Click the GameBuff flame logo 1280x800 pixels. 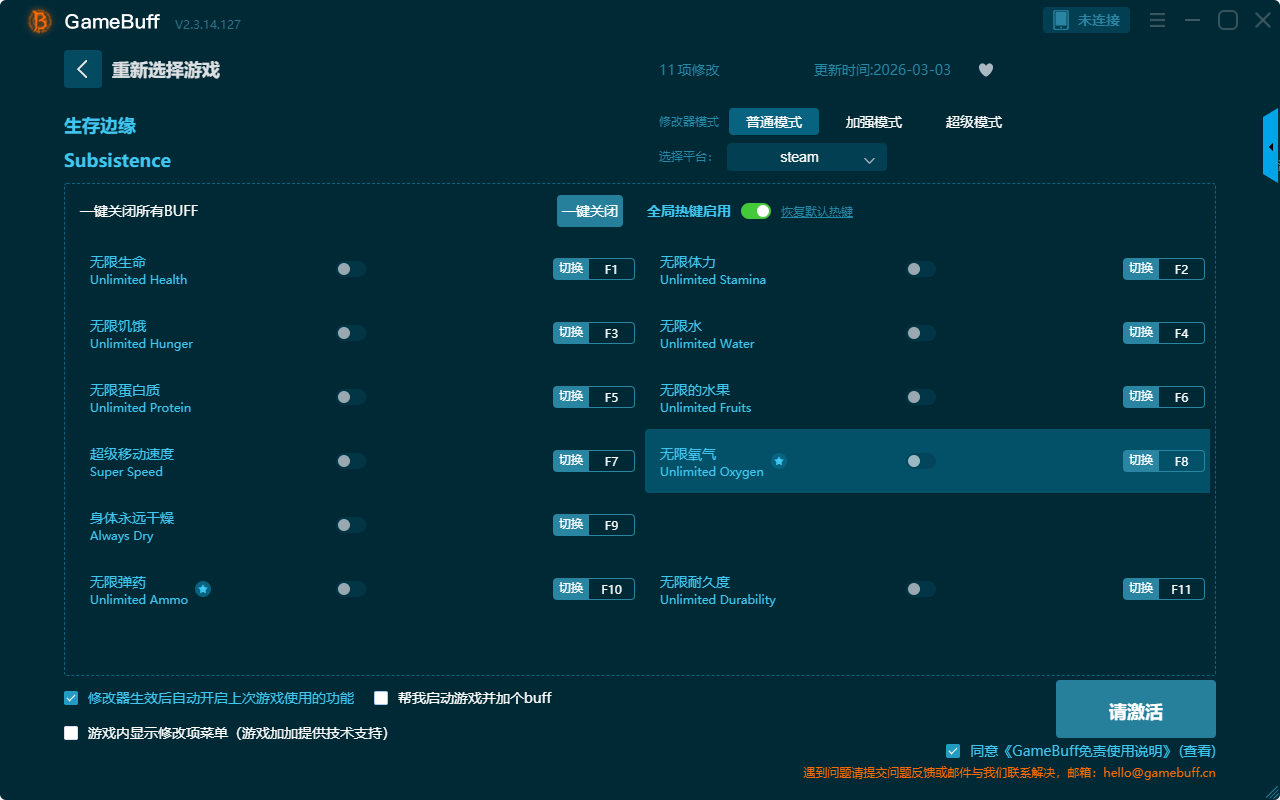[40, 21]
